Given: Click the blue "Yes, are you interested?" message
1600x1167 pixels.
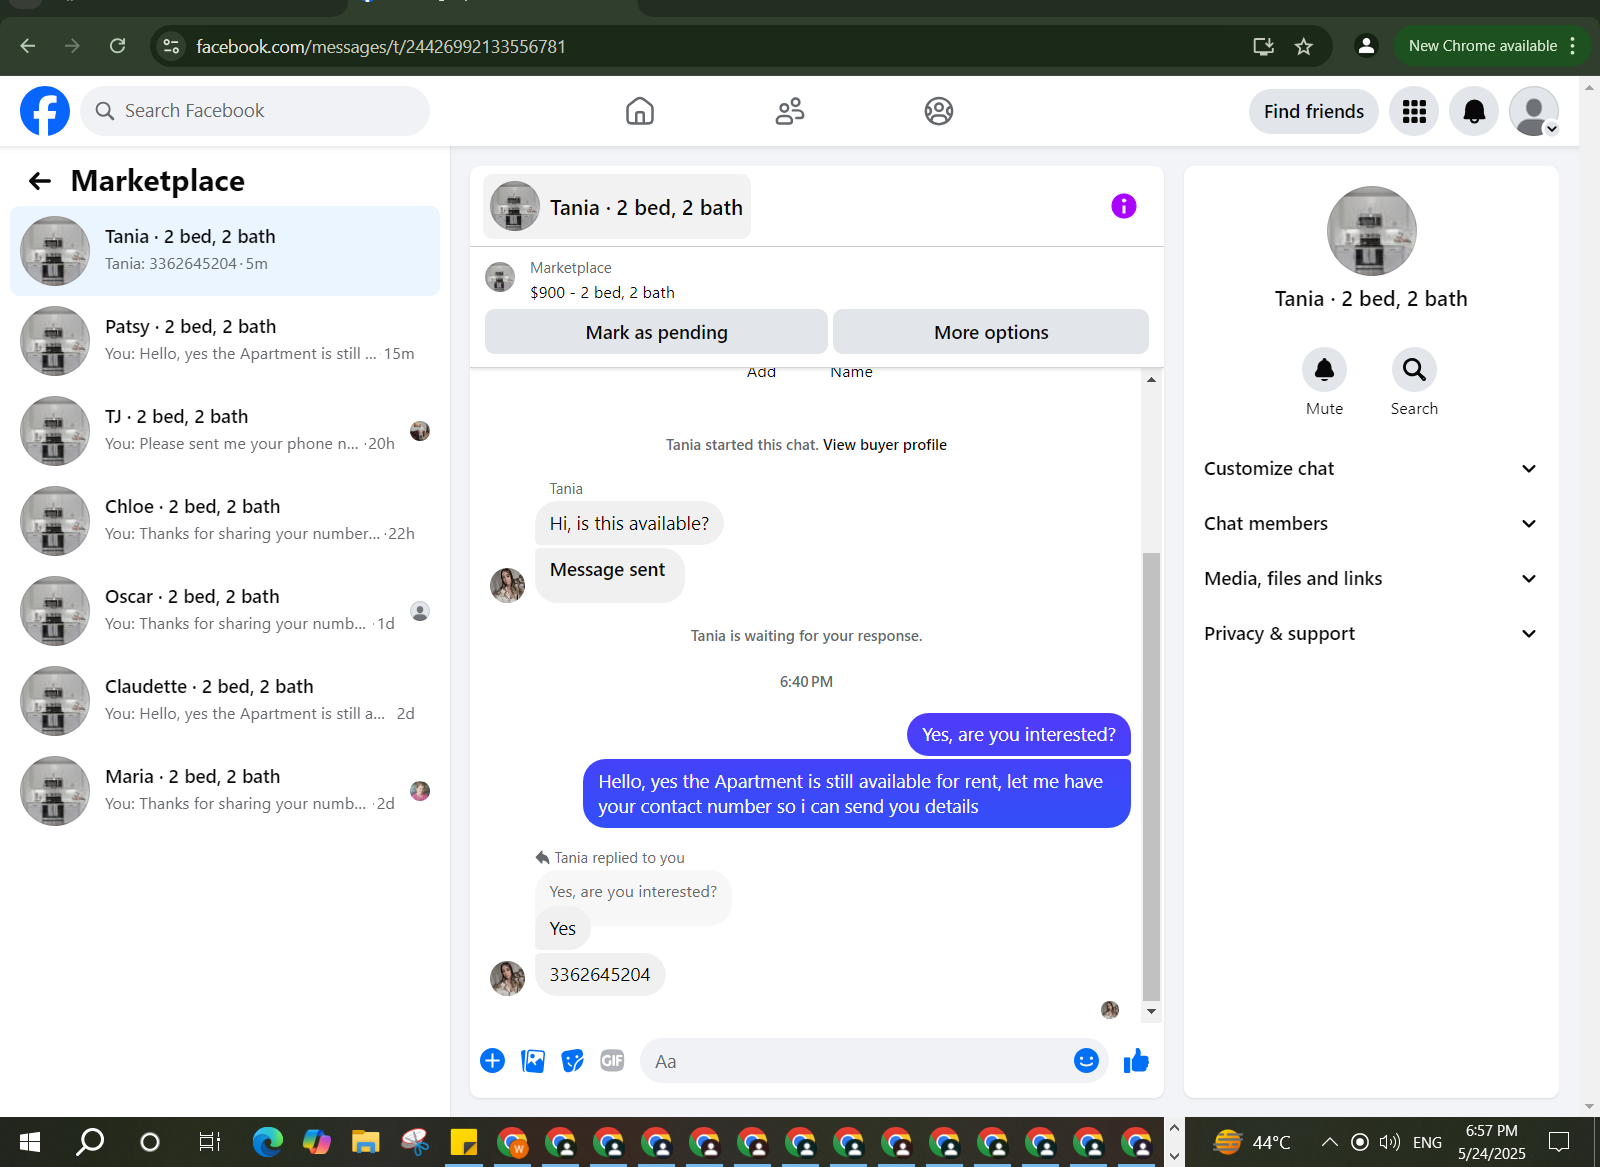Looking at the screenshot, I should click(x=1019, y=735).
